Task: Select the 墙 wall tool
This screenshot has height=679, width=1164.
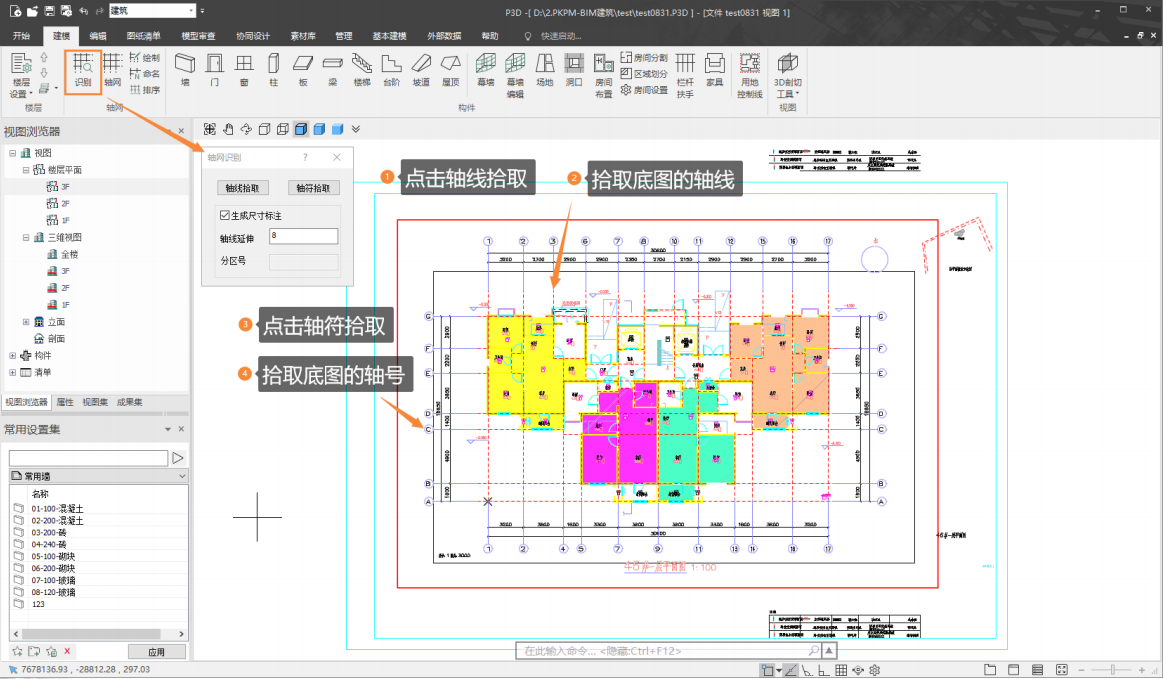Action: [184, 69]
